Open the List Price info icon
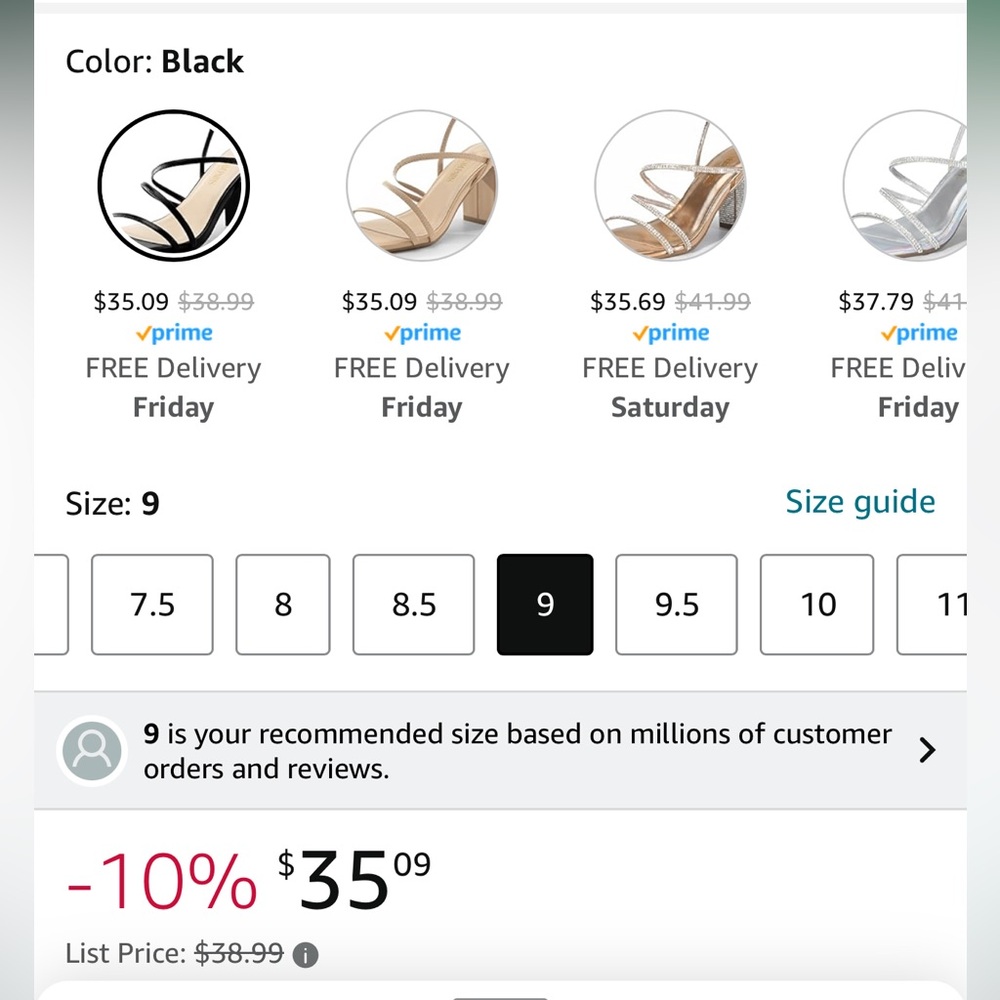 305,955
